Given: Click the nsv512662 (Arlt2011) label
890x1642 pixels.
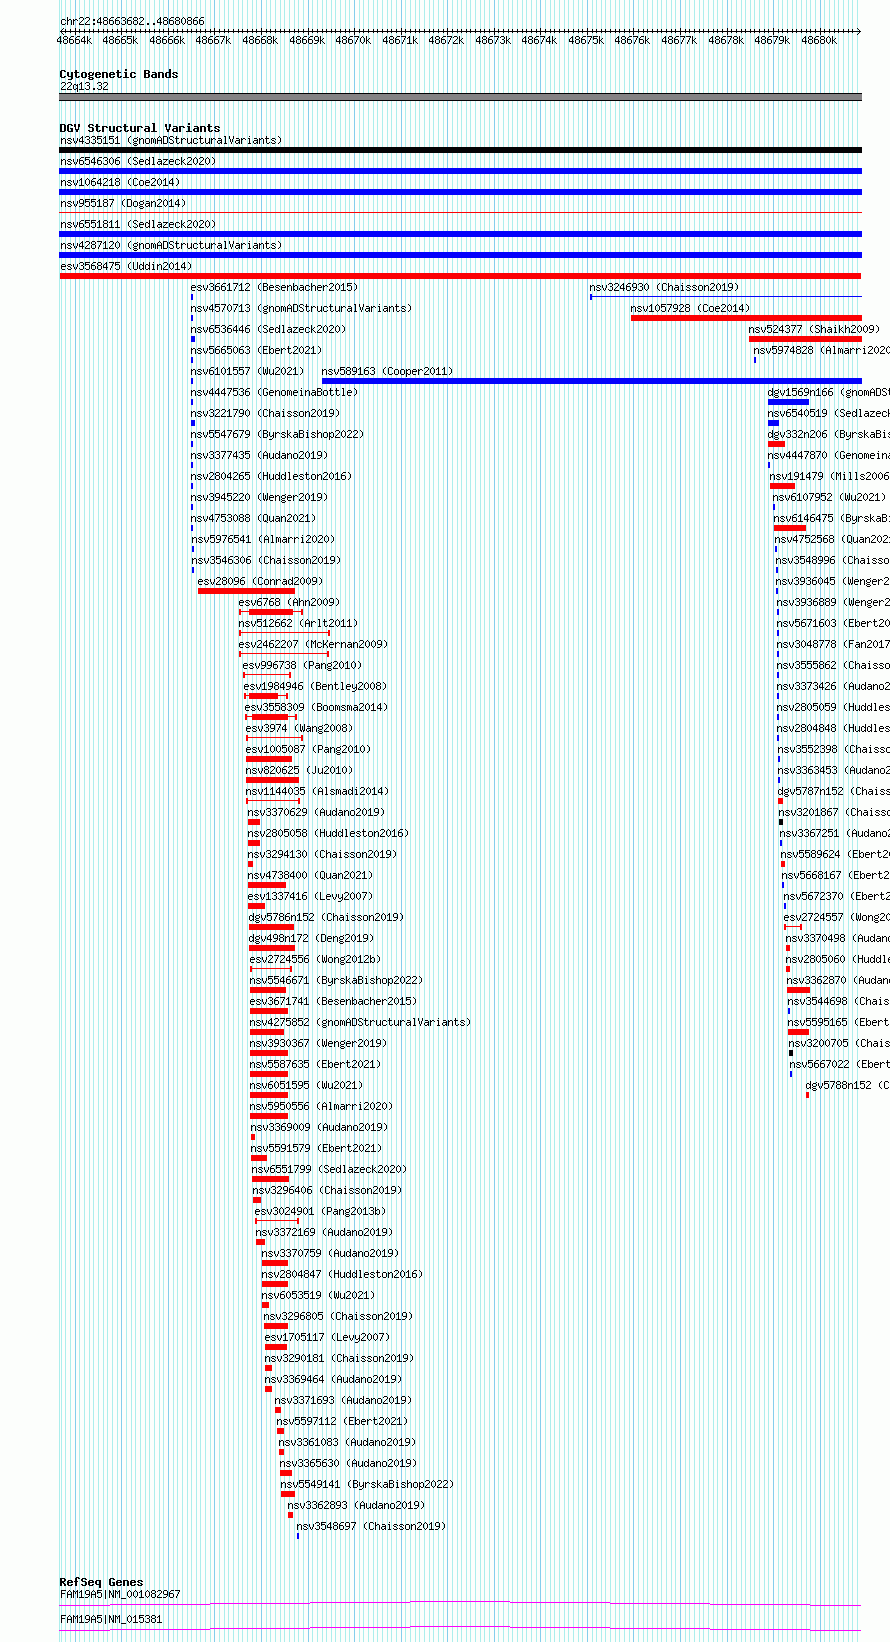Looking at the screenshot, I should 298,623.
